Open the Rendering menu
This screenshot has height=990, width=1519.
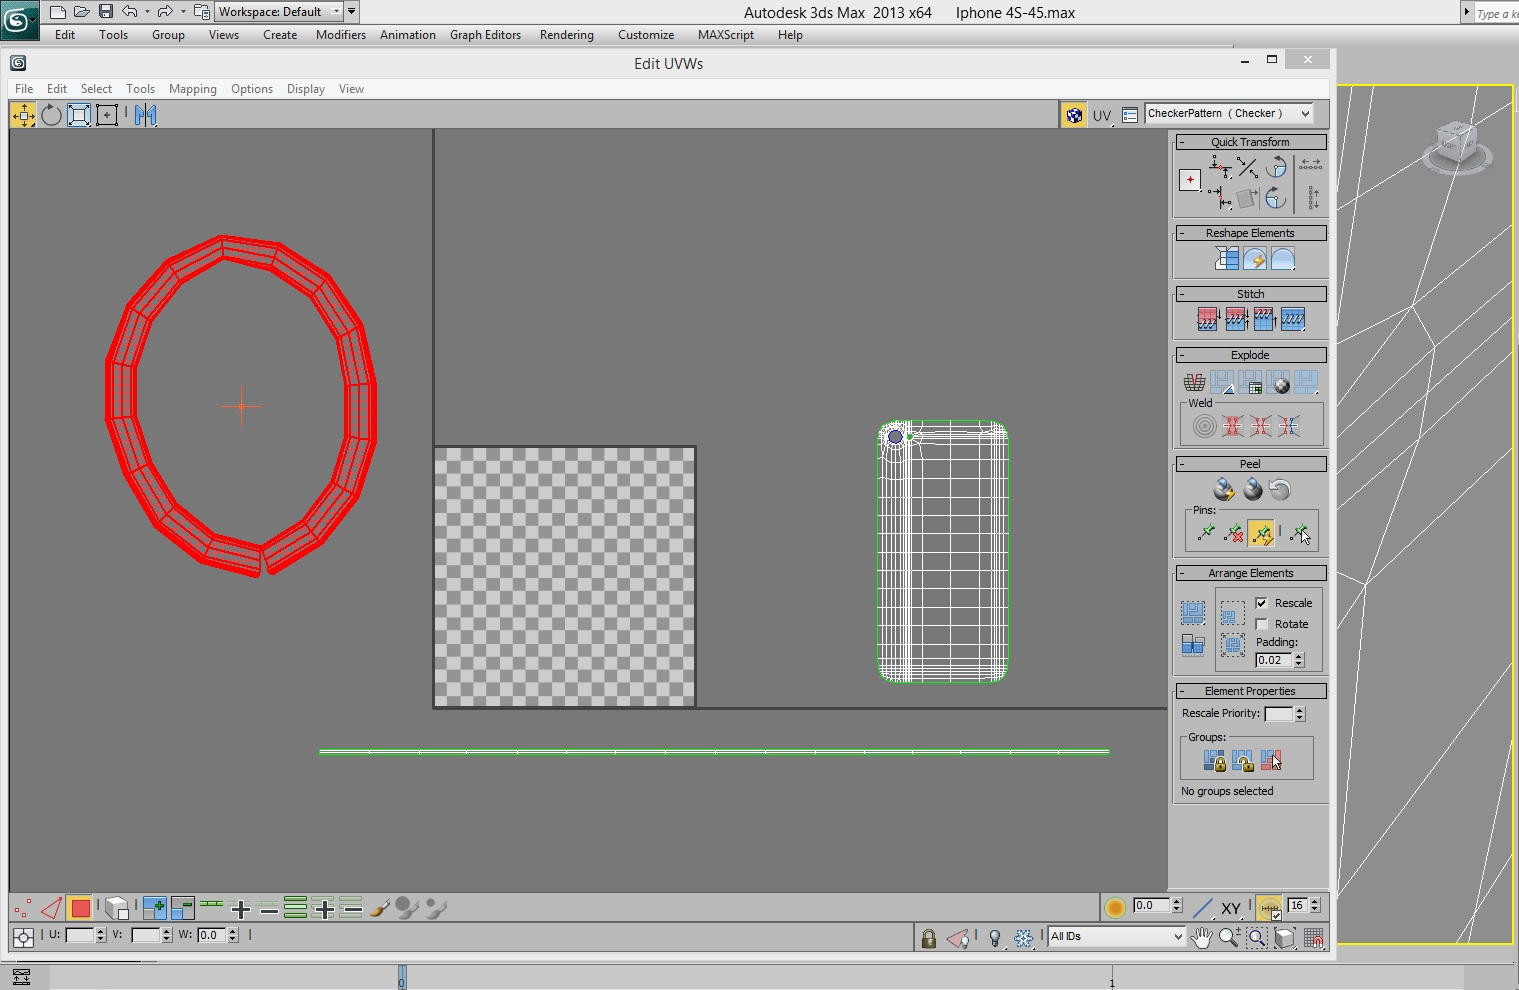[x=567, y=35]
